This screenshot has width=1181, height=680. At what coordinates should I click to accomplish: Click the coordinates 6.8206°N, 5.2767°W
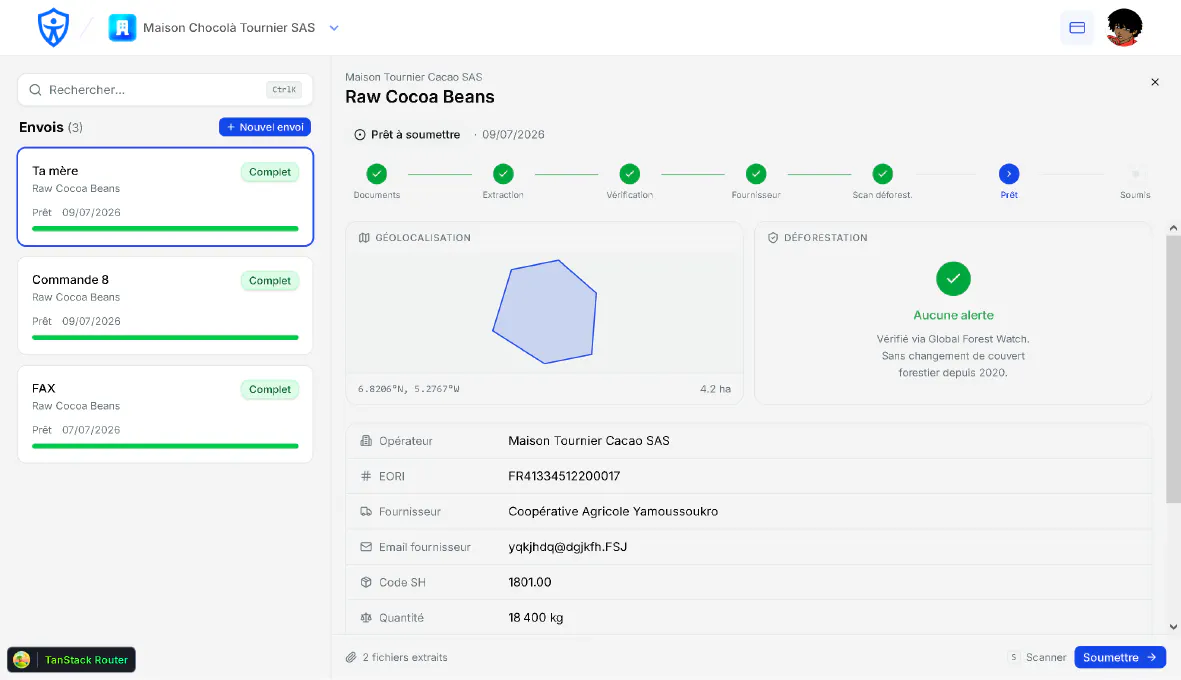click(408, 389)
